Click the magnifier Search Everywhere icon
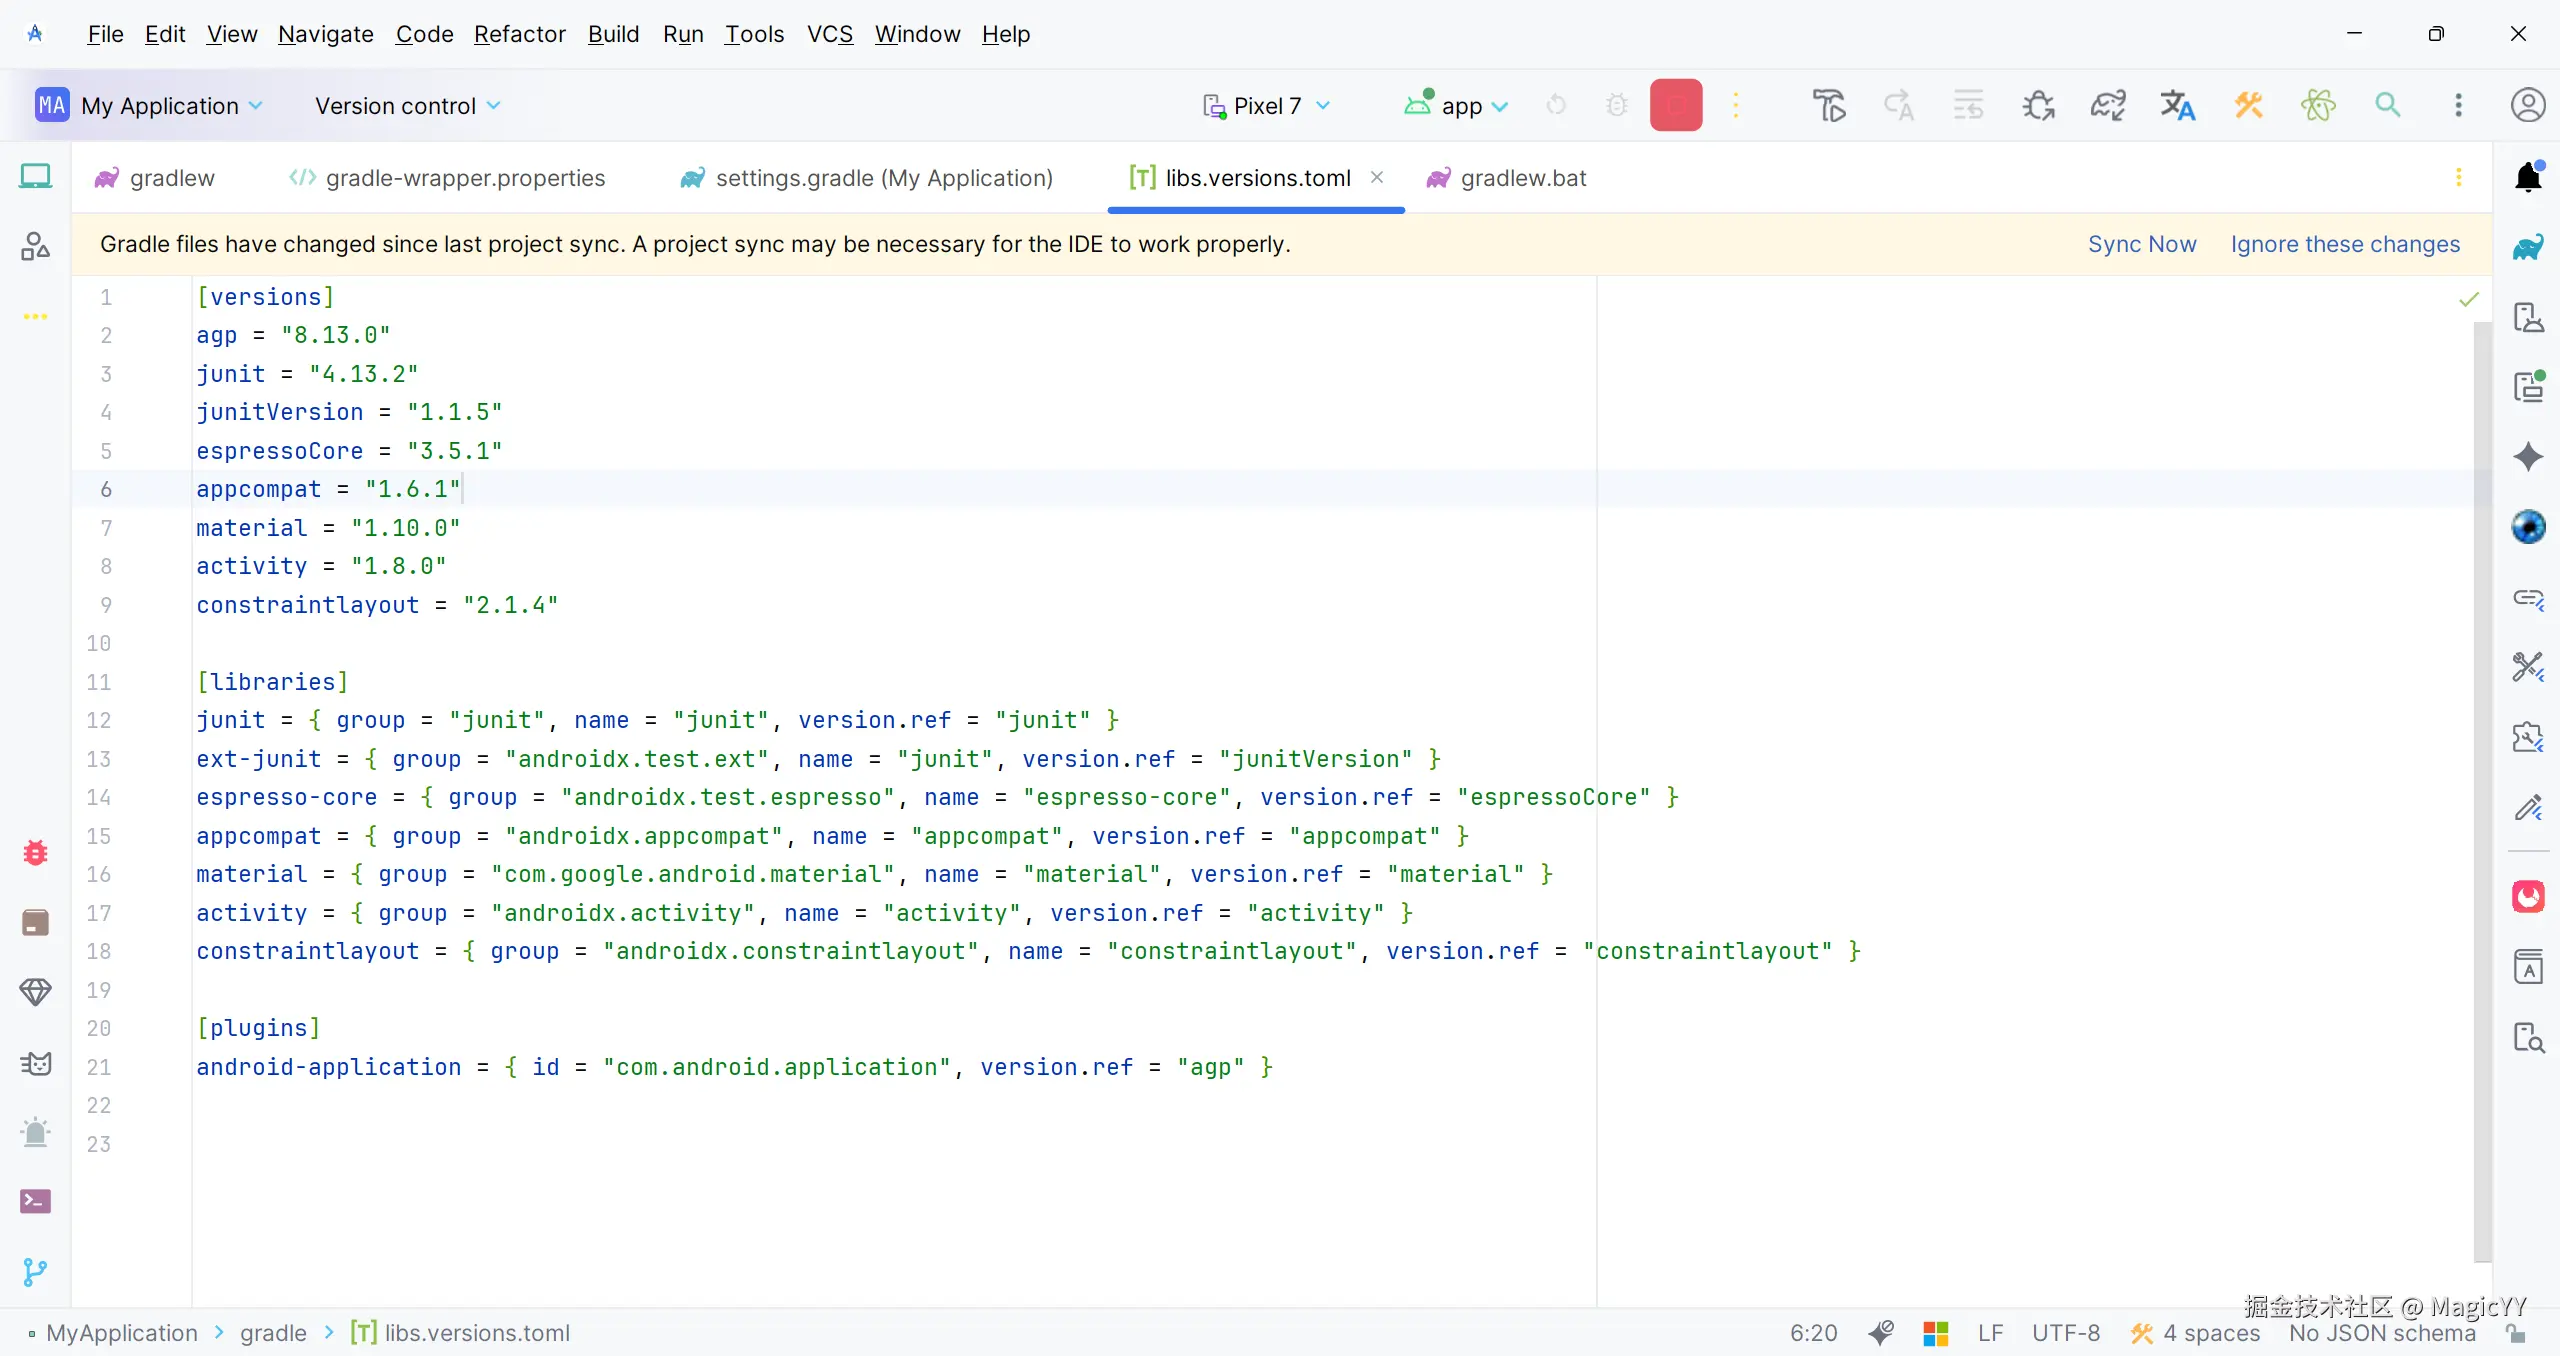This screenshot has height=1356, width=2560. [2388, 105]
